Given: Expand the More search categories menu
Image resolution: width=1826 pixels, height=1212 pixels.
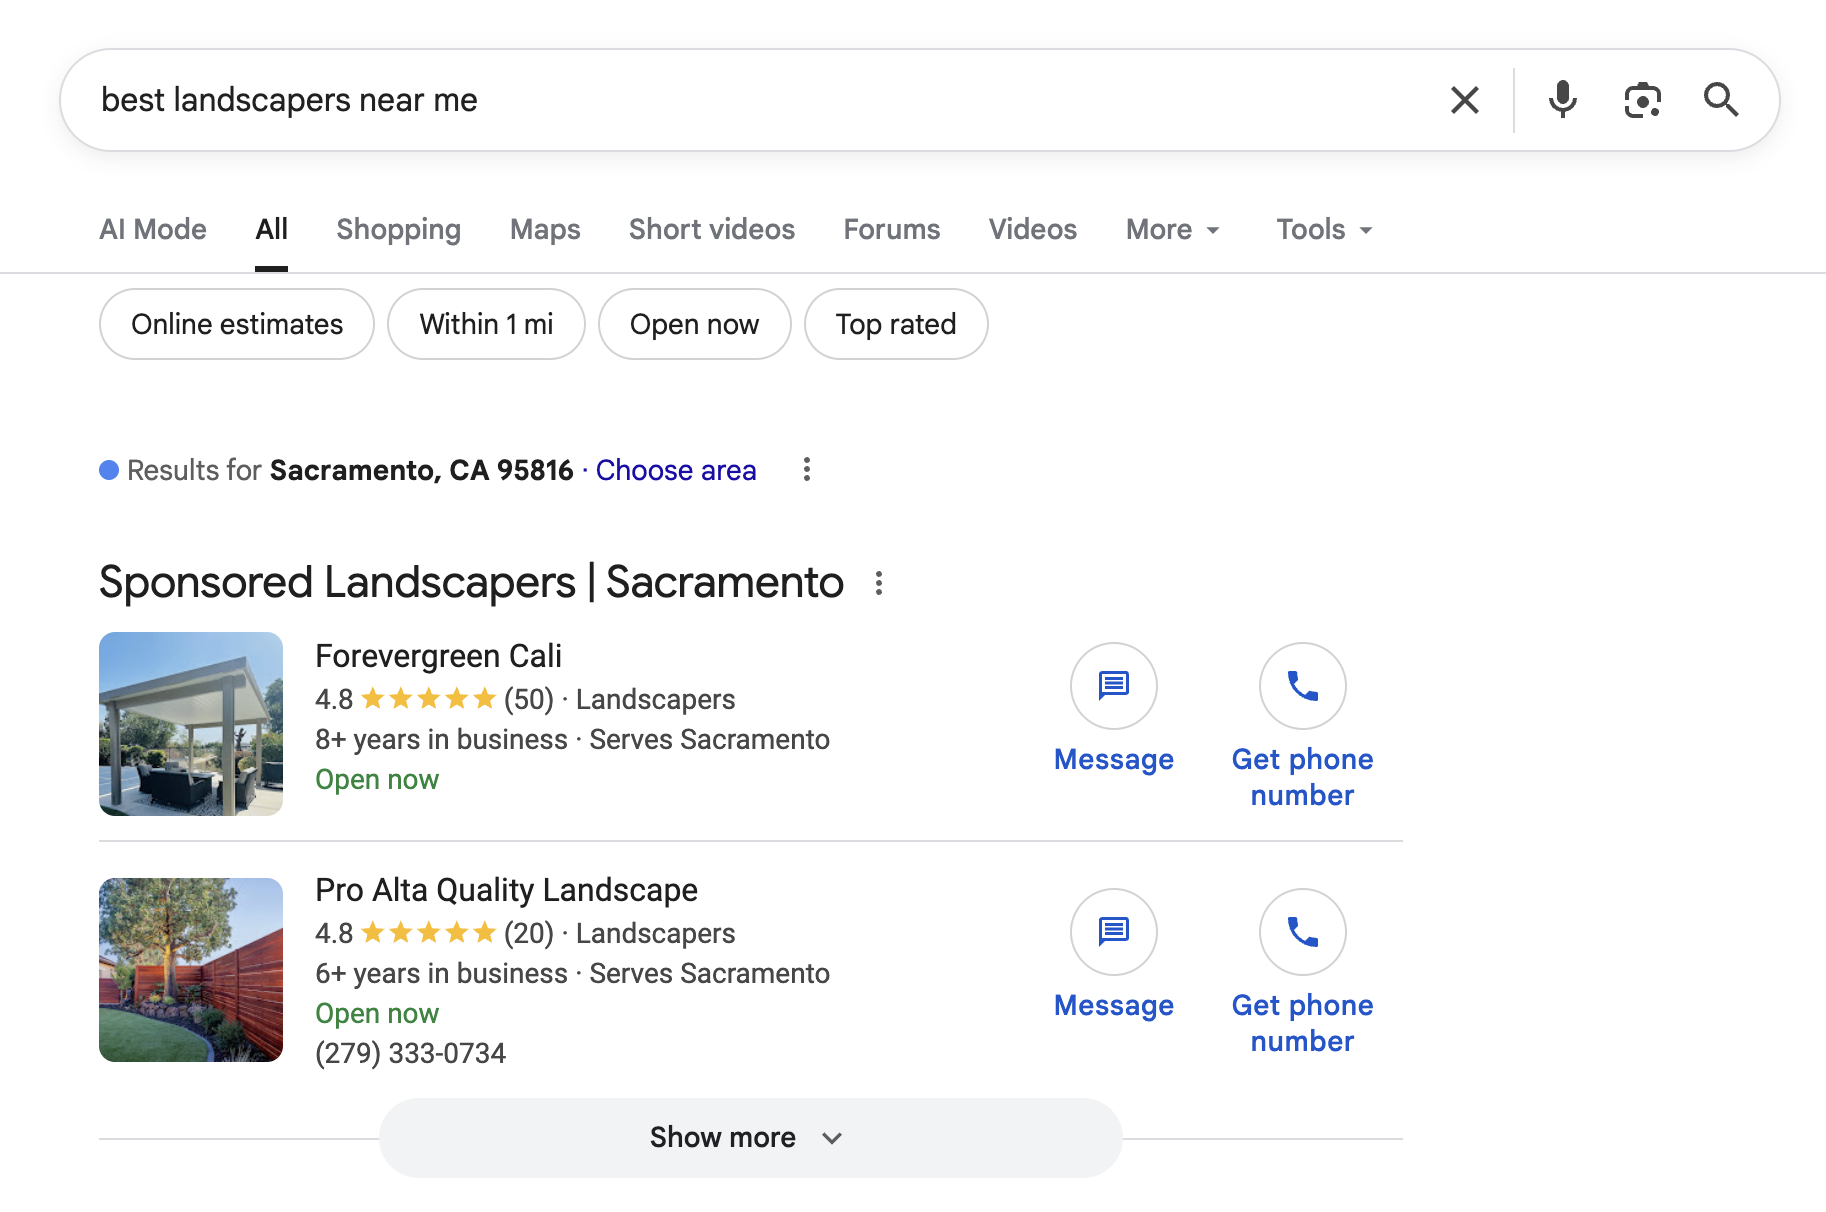Looking at the screenshot, I should coord(1171,229).
